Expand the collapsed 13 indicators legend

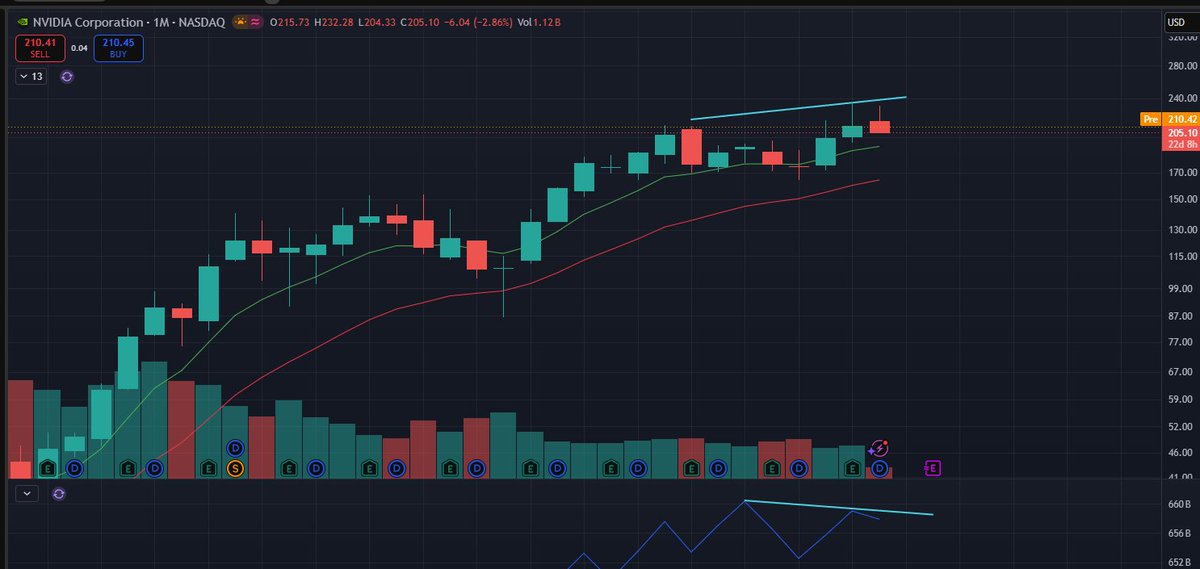click(30, 76)
